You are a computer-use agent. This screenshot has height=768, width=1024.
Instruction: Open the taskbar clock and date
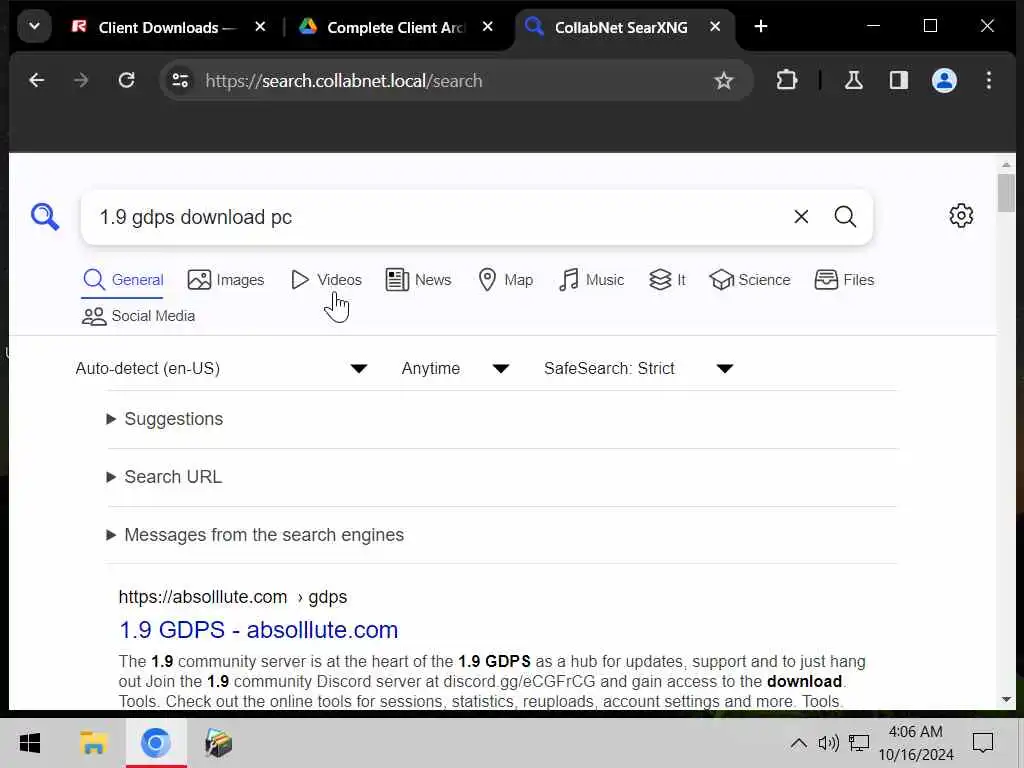[916, 743]
